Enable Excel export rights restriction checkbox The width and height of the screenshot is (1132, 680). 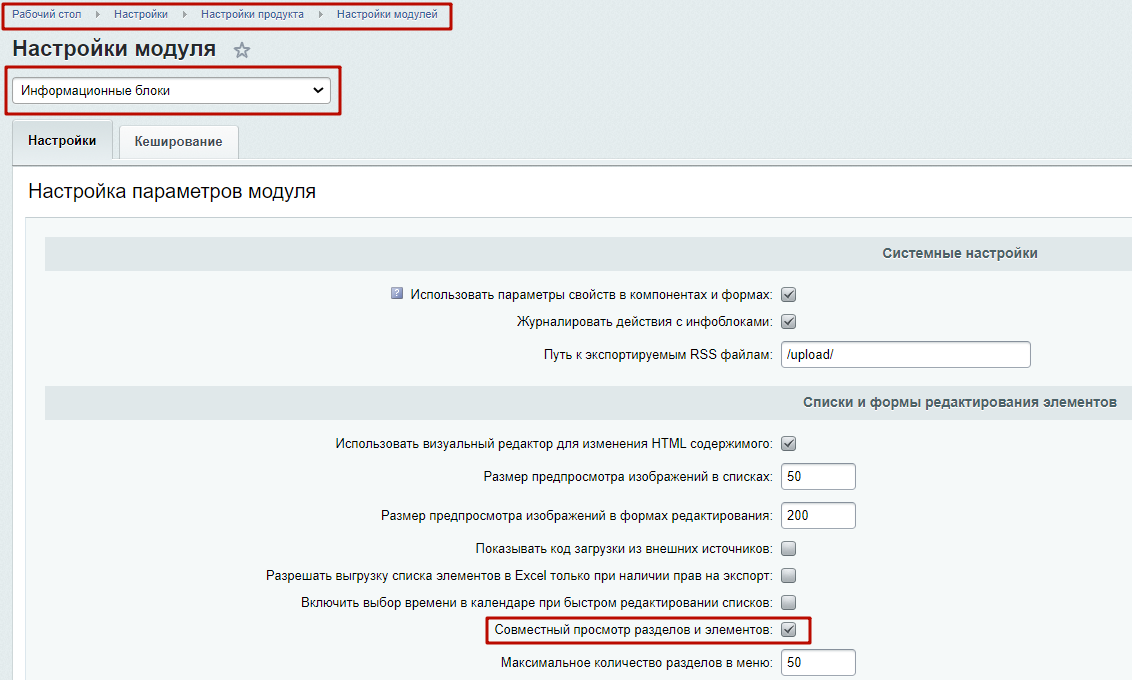click(788, 576)
